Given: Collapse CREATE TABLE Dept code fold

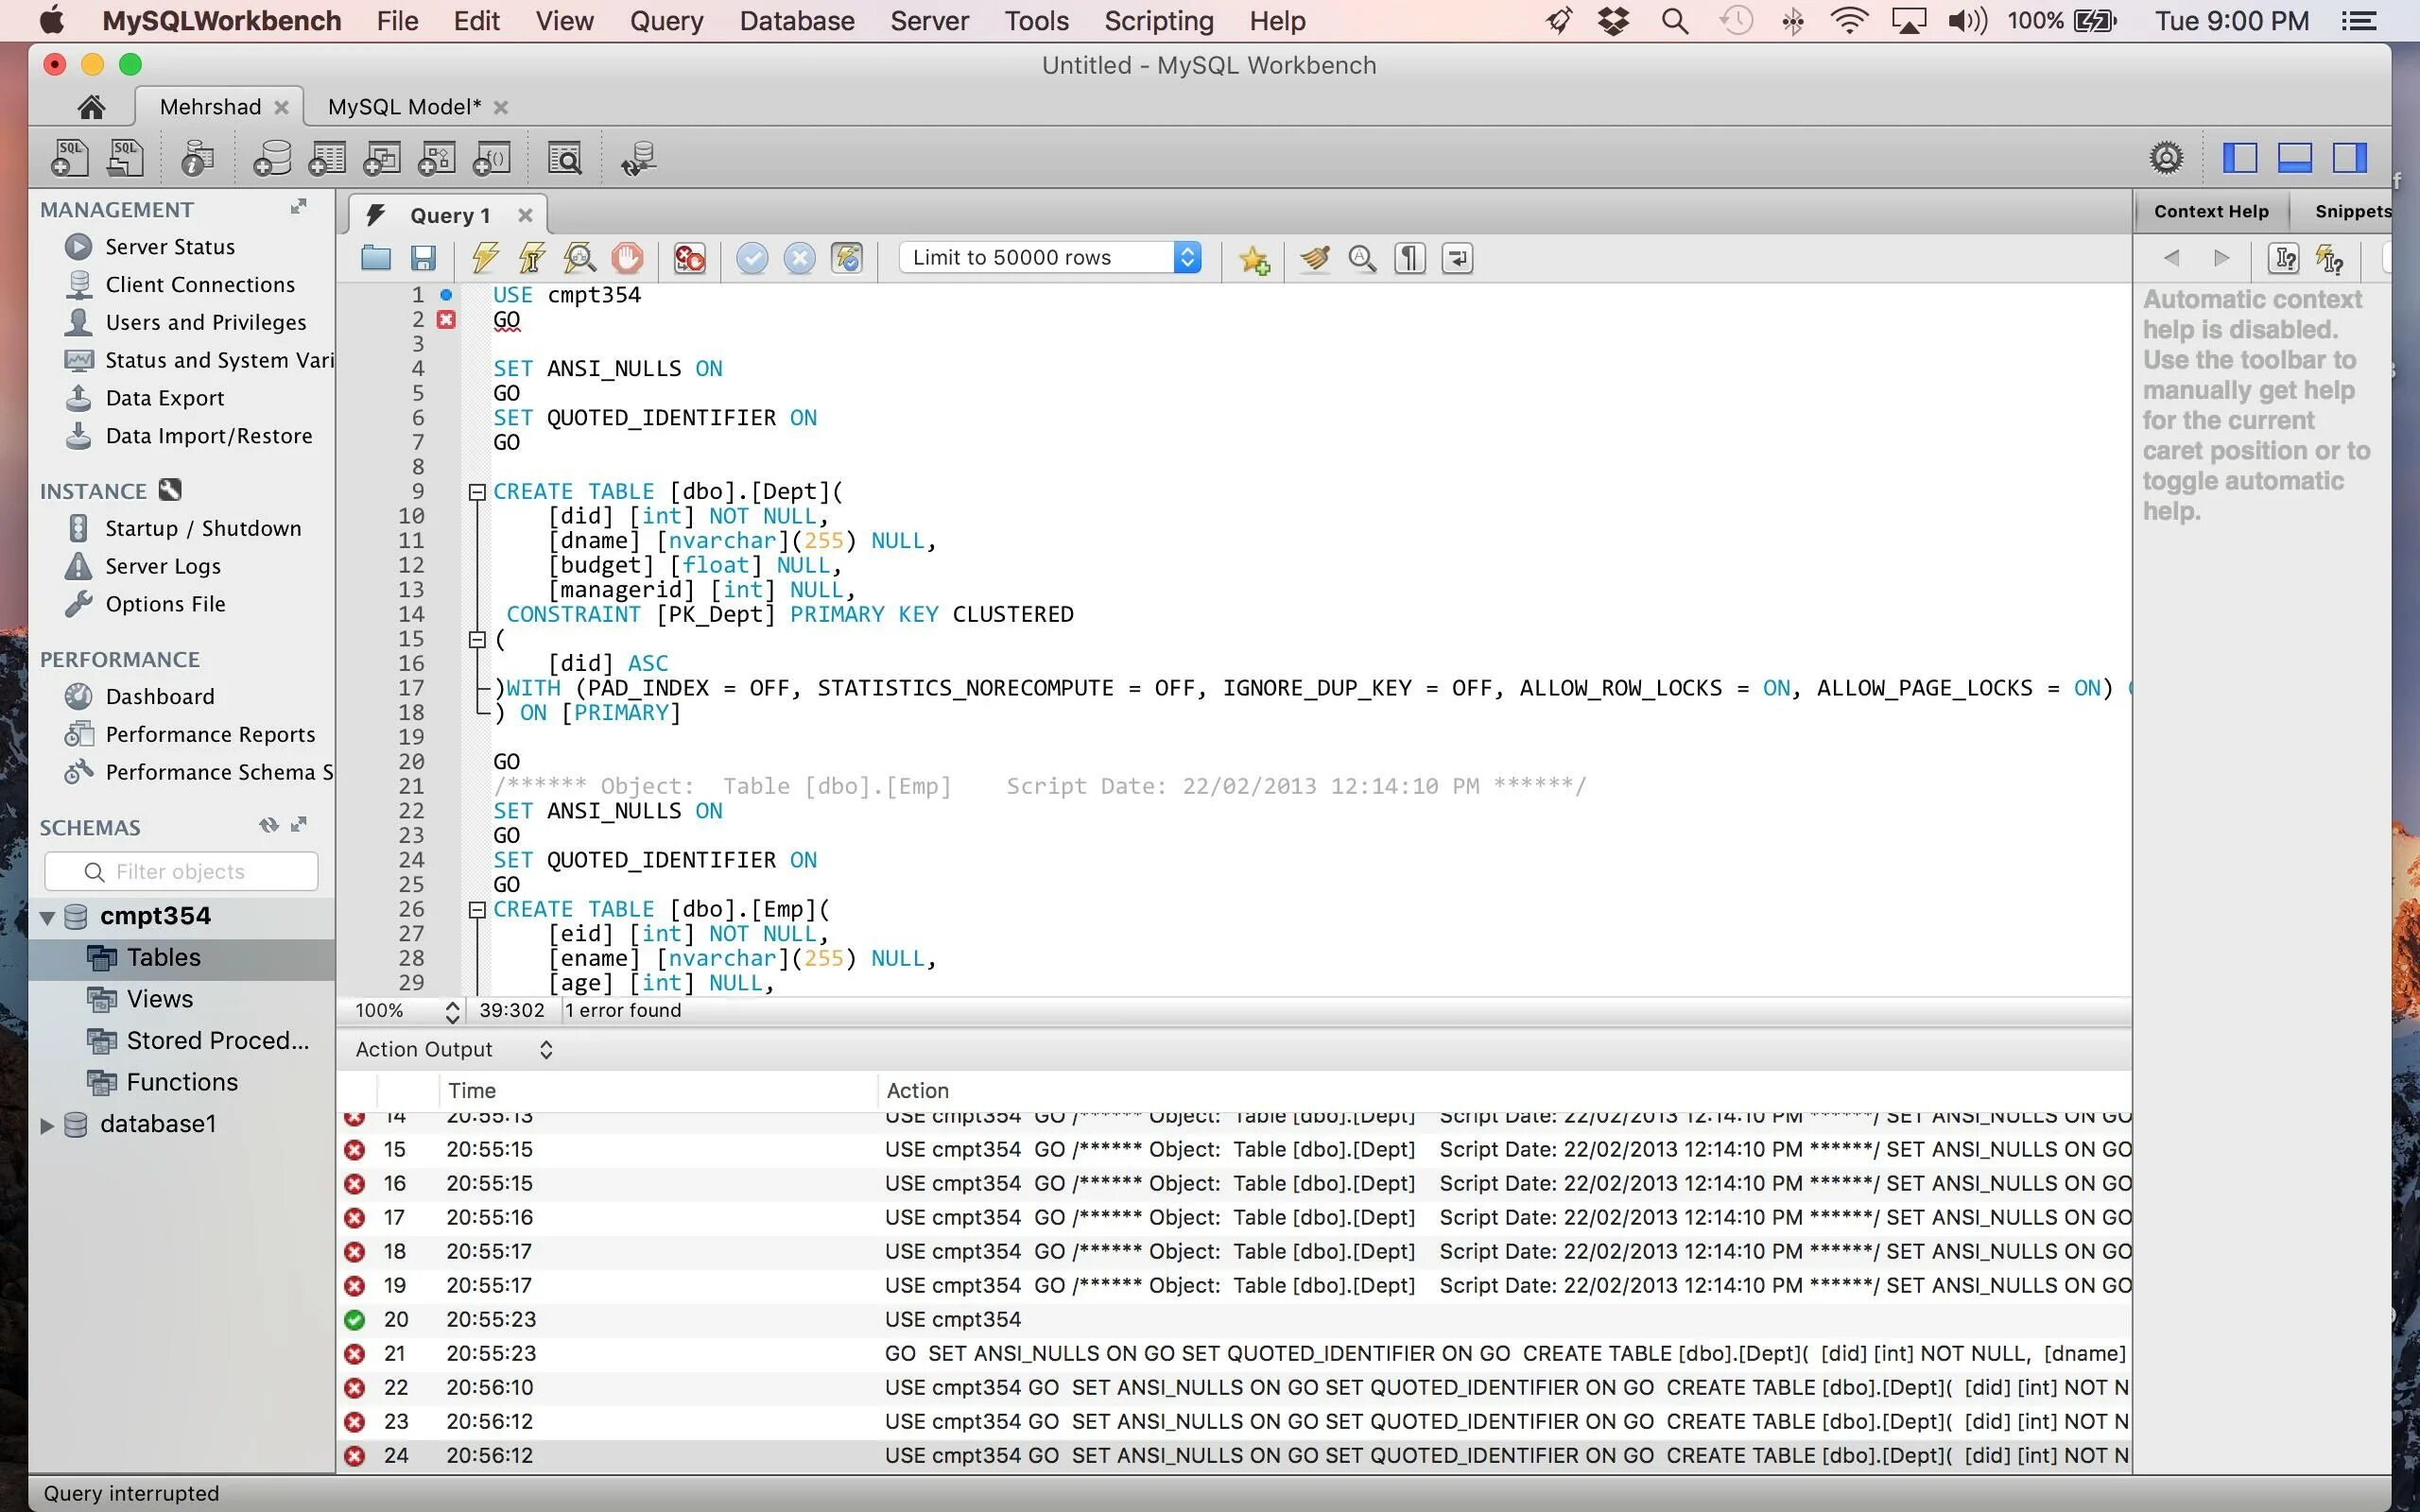Looking at the screenshot, I should click(477, 492).
